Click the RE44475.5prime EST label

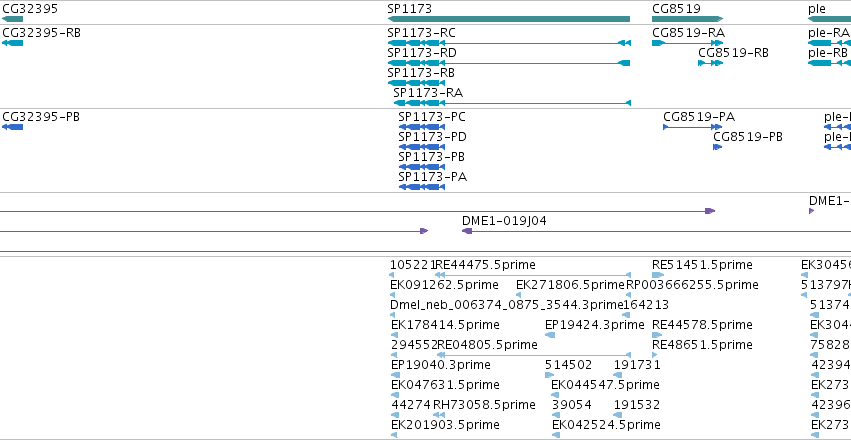tap(486, 265)
